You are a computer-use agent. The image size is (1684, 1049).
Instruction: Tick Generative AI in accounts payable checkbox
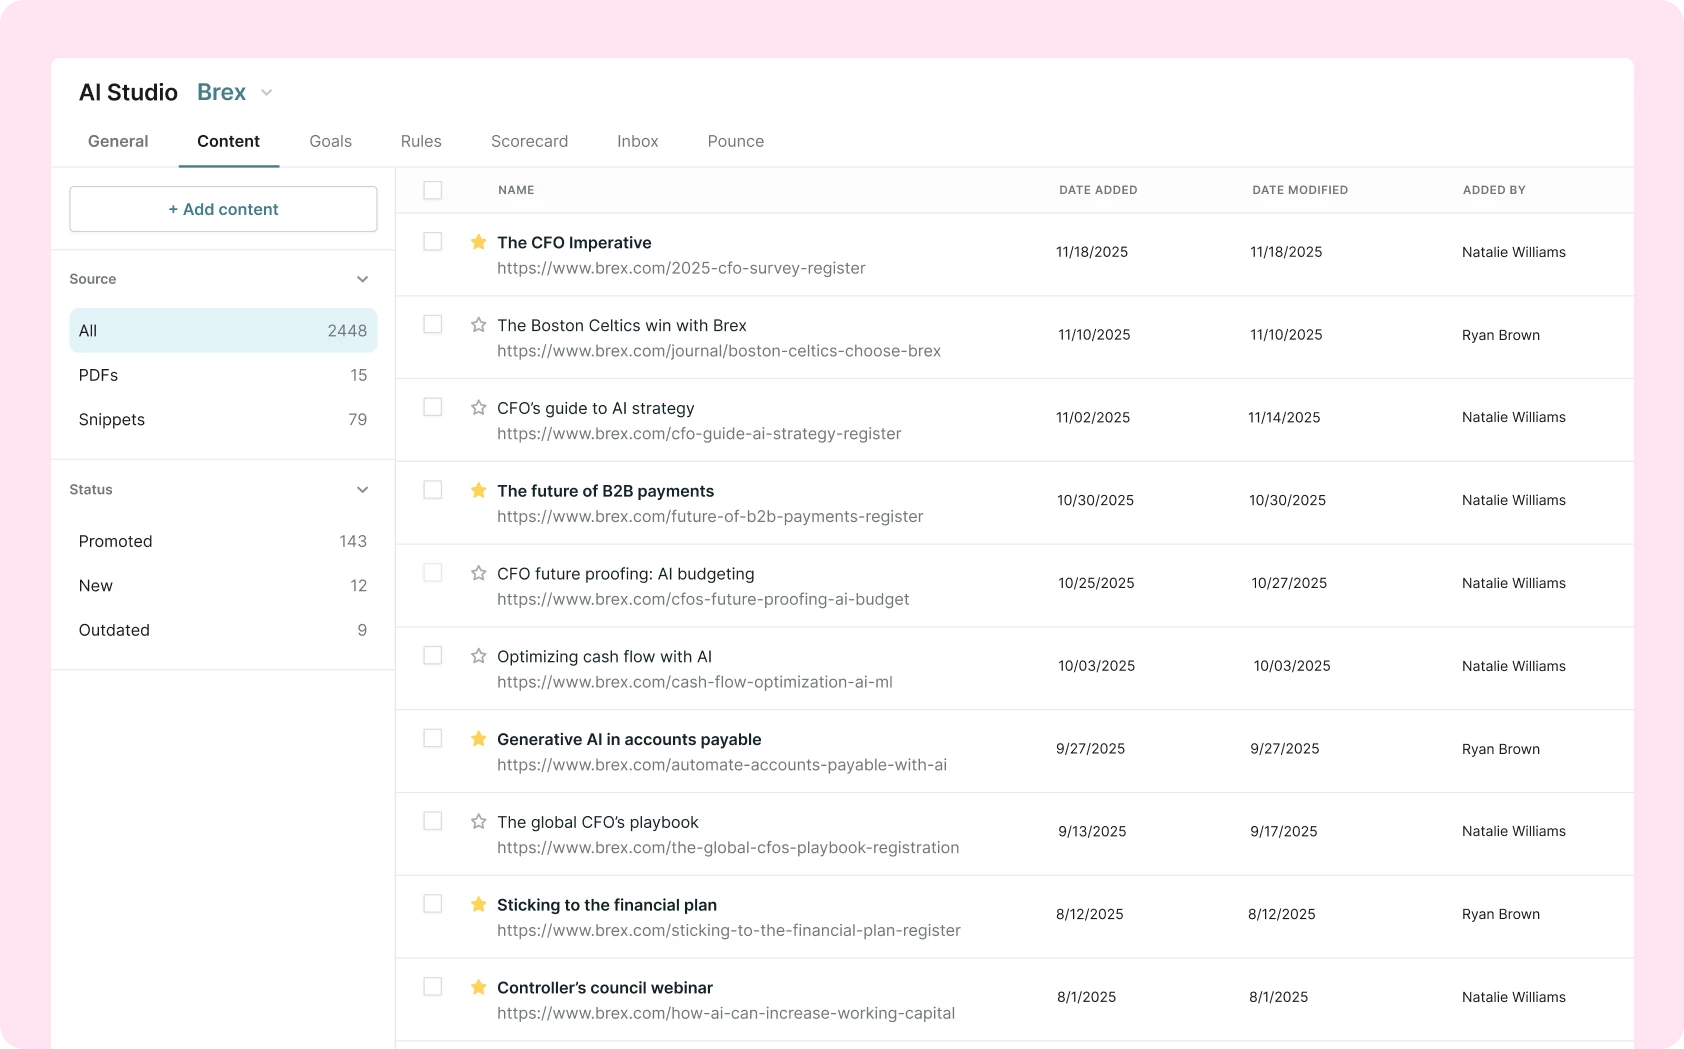[433, 738]
